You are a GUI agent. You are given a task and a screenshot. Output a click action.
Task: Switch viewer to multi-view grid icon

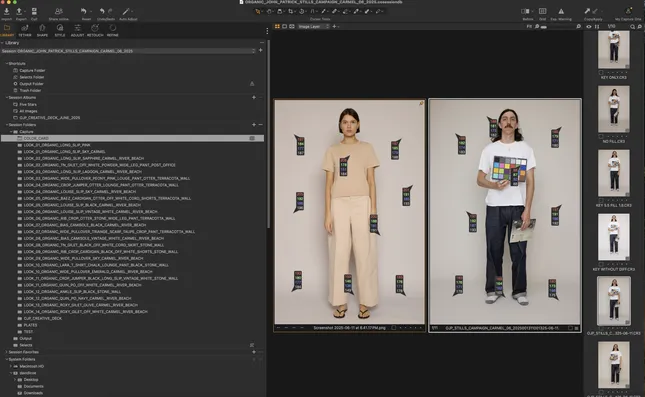[x=277, y=26]
